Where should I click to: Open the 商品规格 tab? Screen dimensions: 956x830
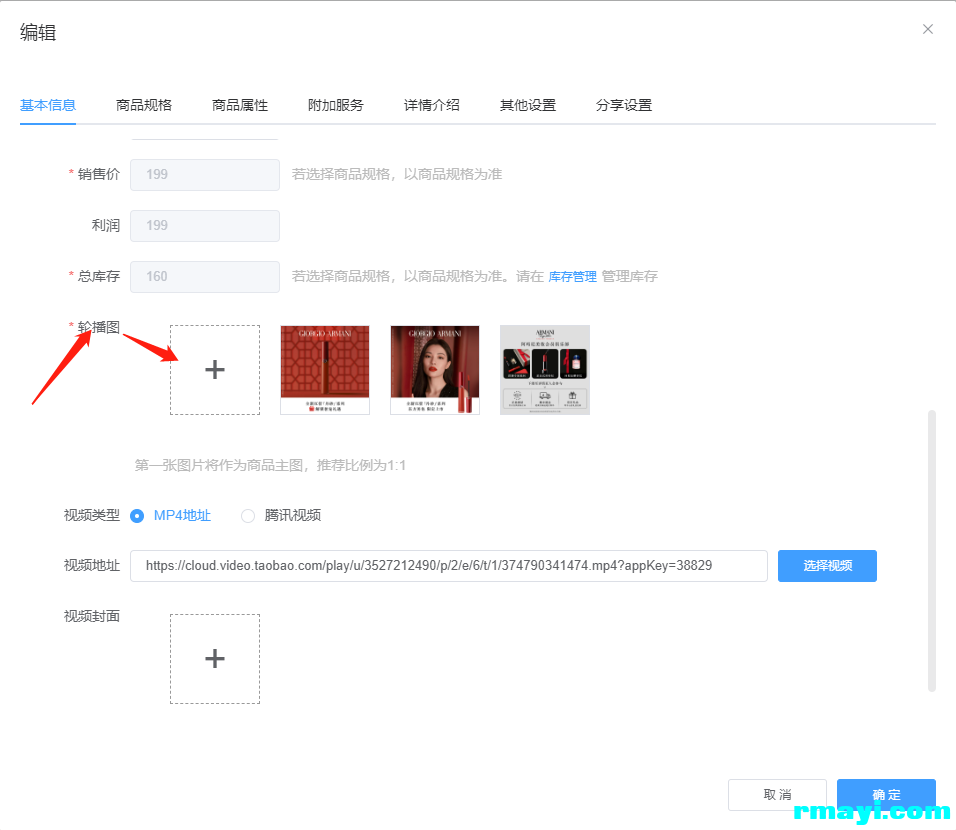[144, 105]
